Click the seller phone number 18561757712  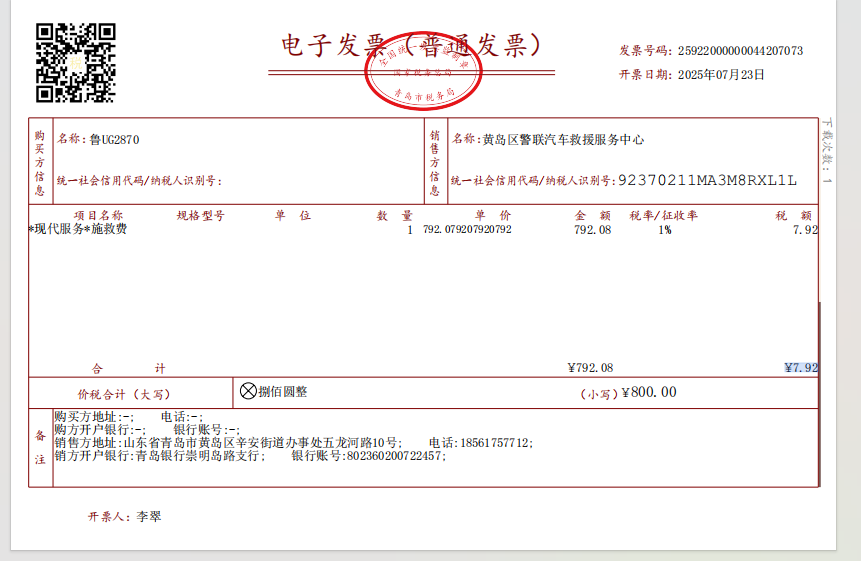coord(494,442)
